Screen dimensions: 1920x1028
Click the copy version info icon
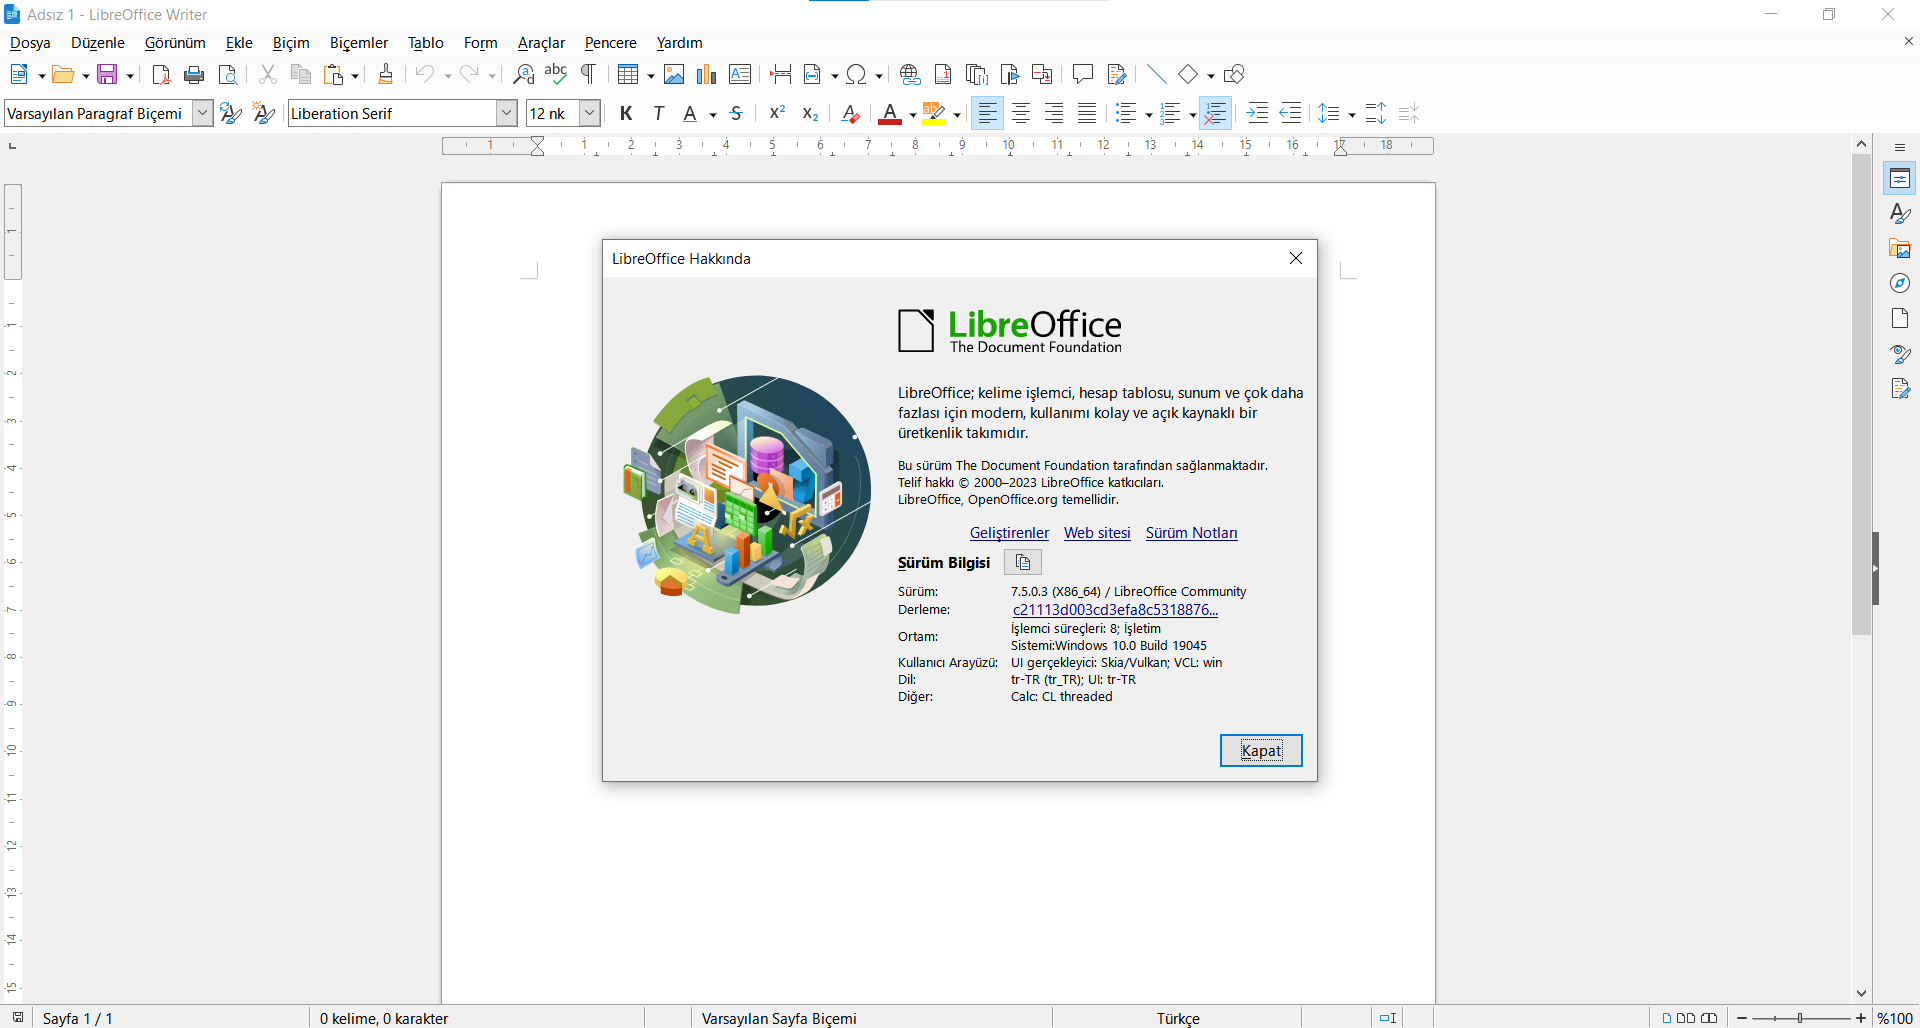(x=1022, y=562)
